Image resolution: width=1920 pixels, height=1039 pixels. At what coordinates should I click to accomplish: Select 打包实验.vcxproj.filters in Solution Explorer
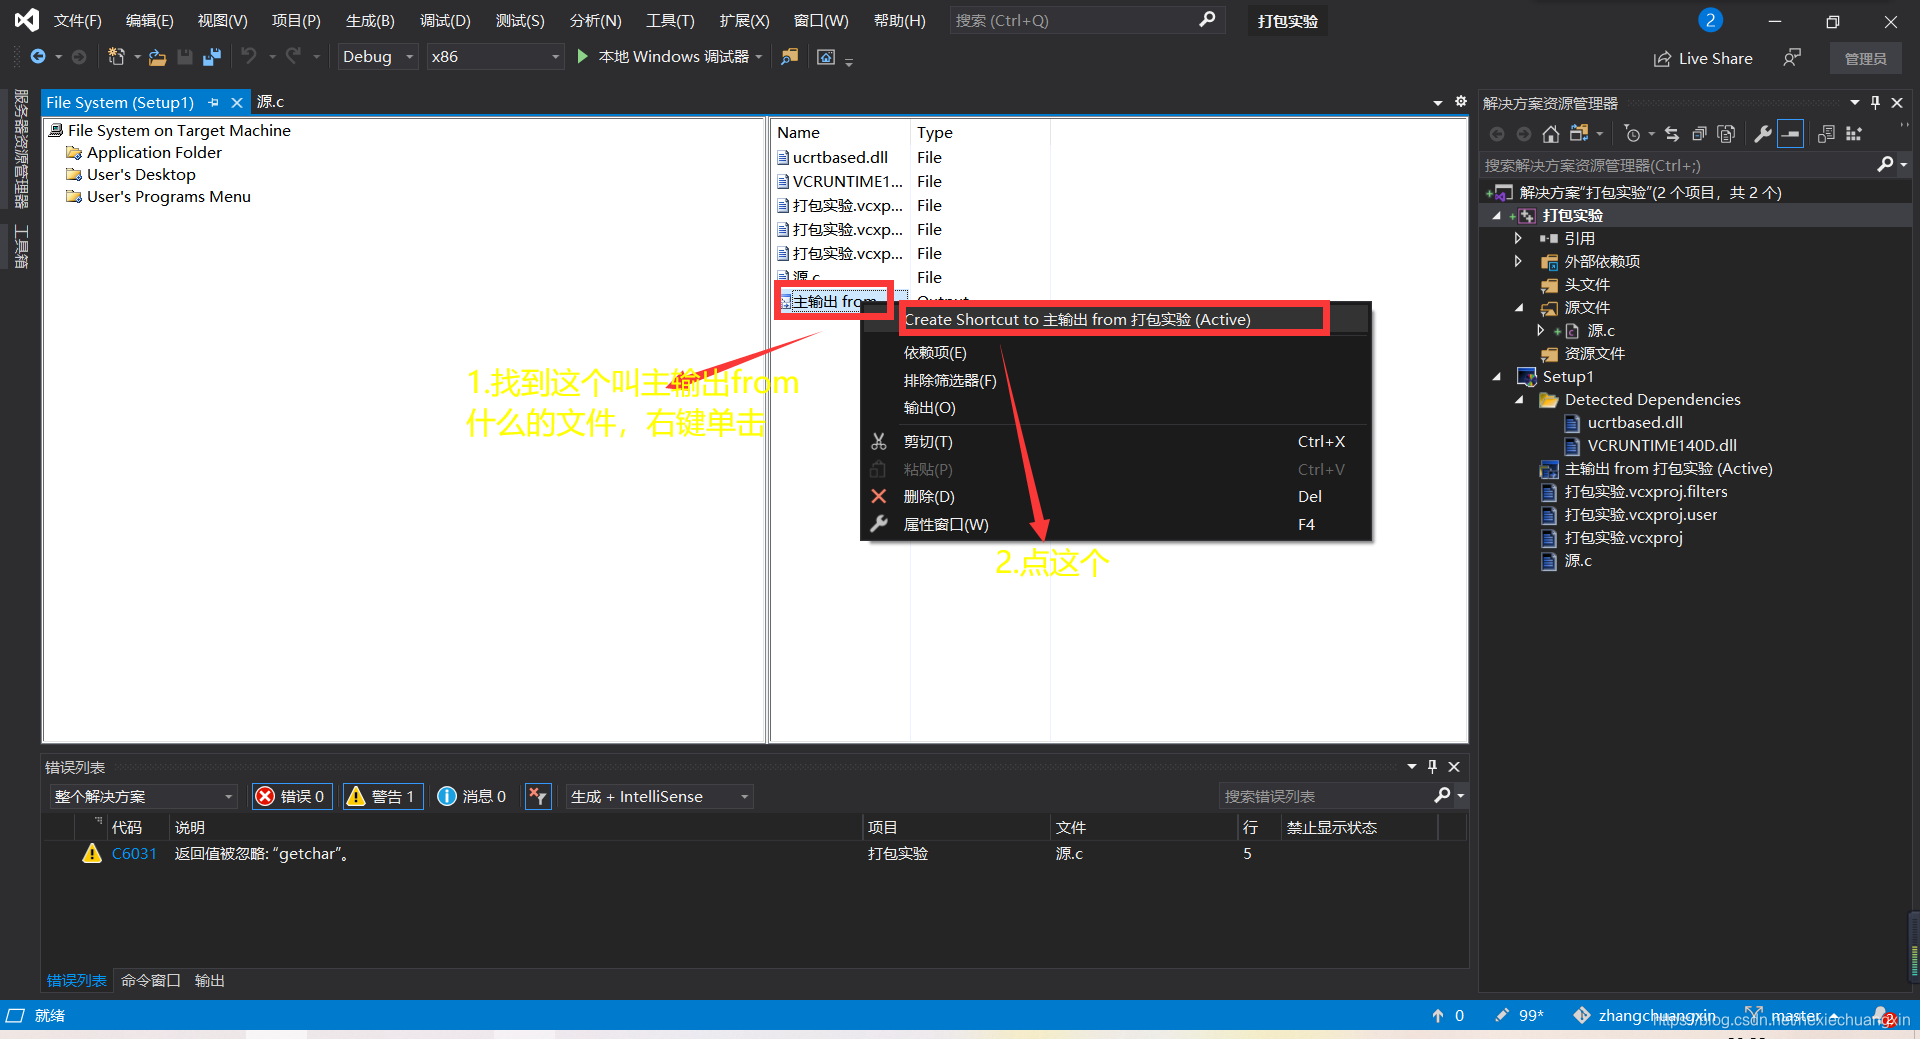1645,492
